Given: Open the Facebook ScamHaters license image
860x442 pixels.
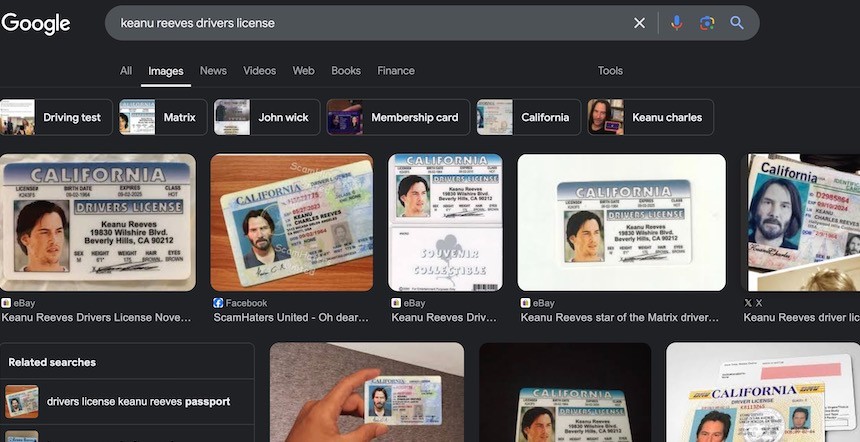Looking at the screenshot, I should (x=292, y=222).
